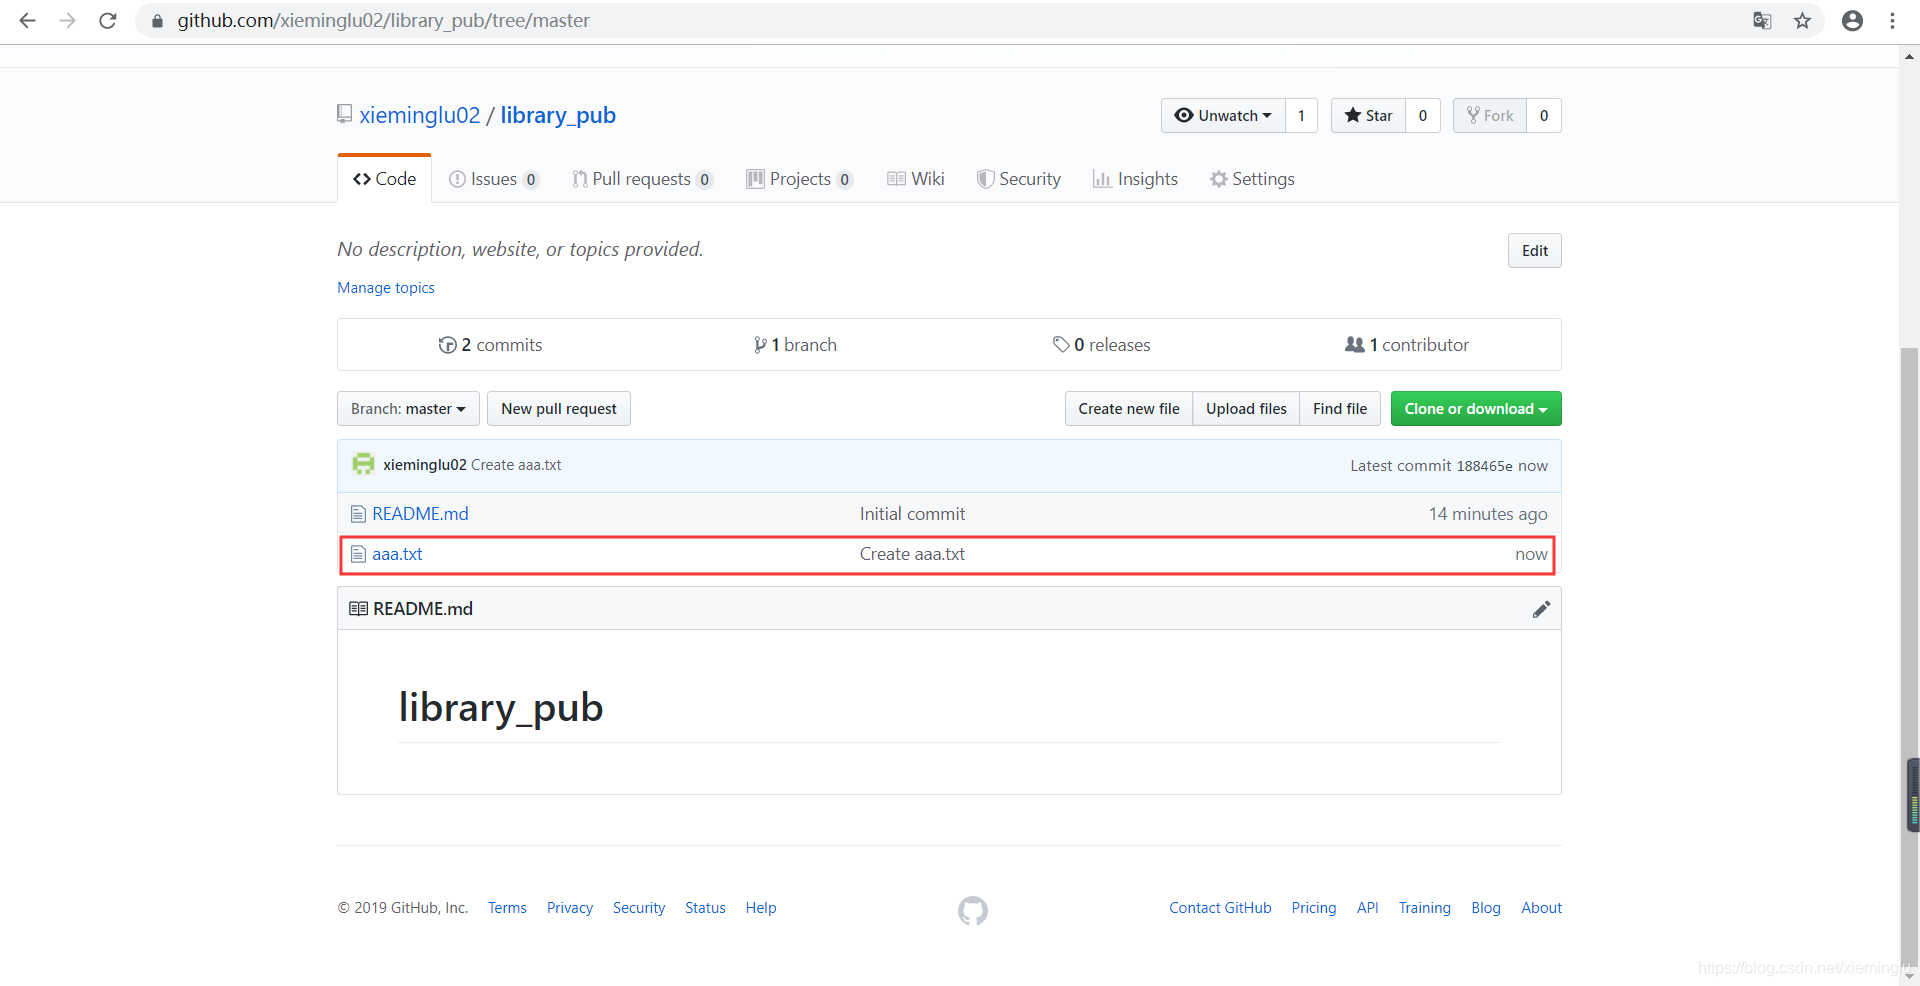
Task: Open the Security tab
Action: point(1019,179)
